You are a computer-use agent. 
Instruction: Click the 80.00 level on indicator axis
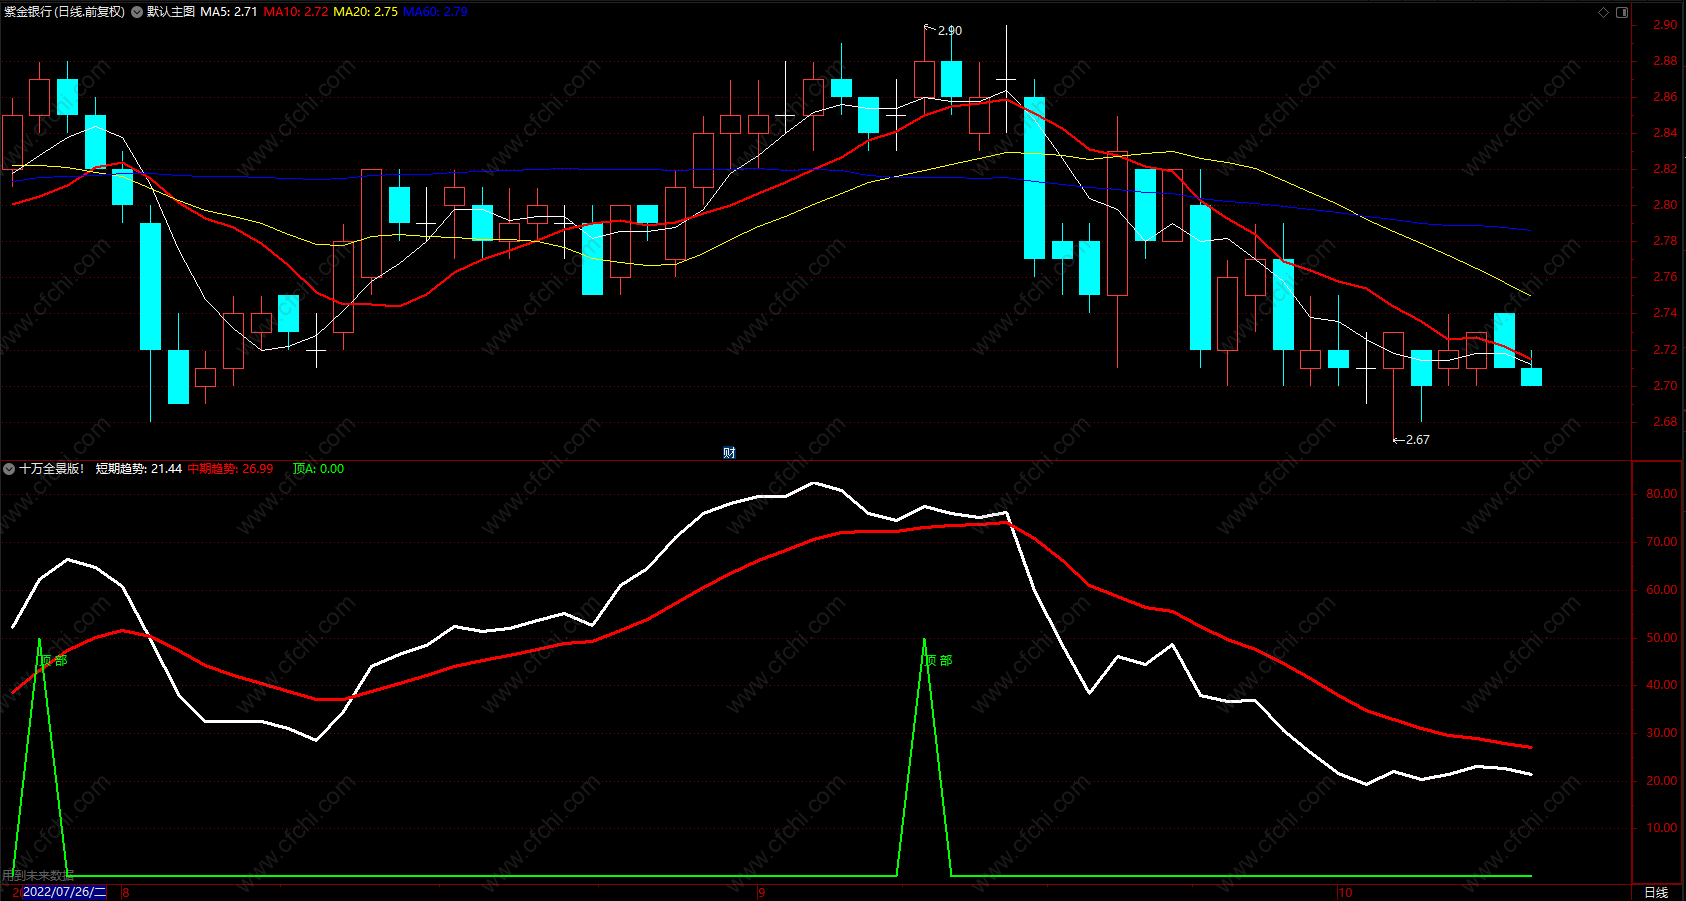coord(1661,494)
